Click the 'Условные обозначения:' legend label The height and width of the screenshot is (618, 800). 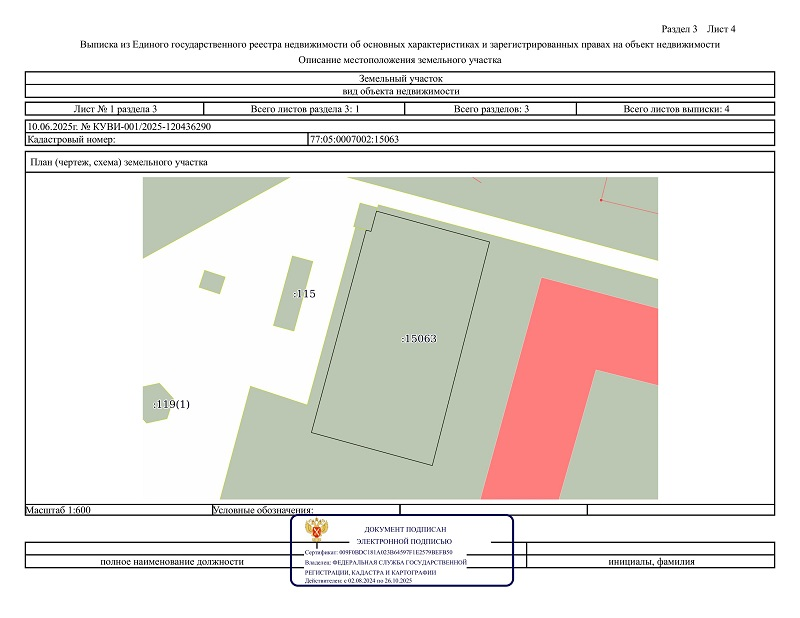[264, 510]
